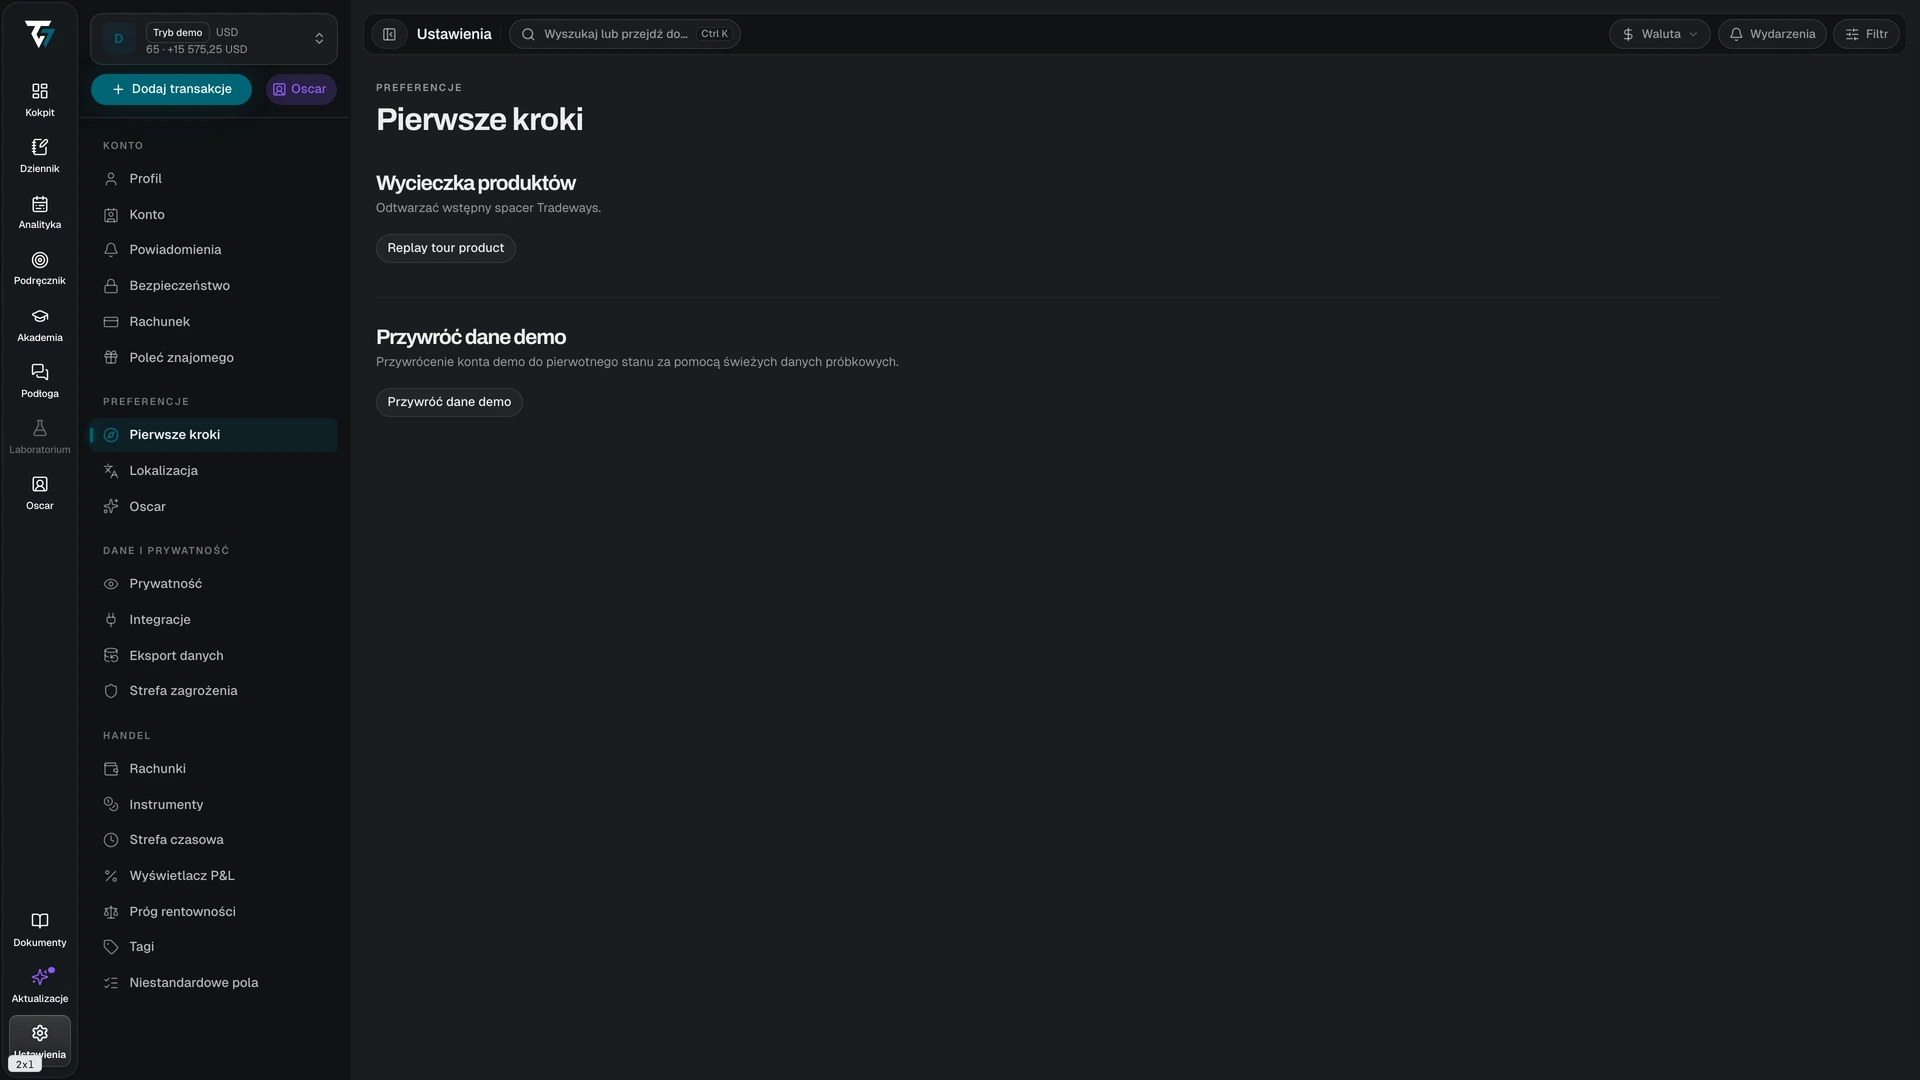The width and height of the screenshot is (1920, 1080).
Task: Open the Akademia section icon
Action: [40, 316]
